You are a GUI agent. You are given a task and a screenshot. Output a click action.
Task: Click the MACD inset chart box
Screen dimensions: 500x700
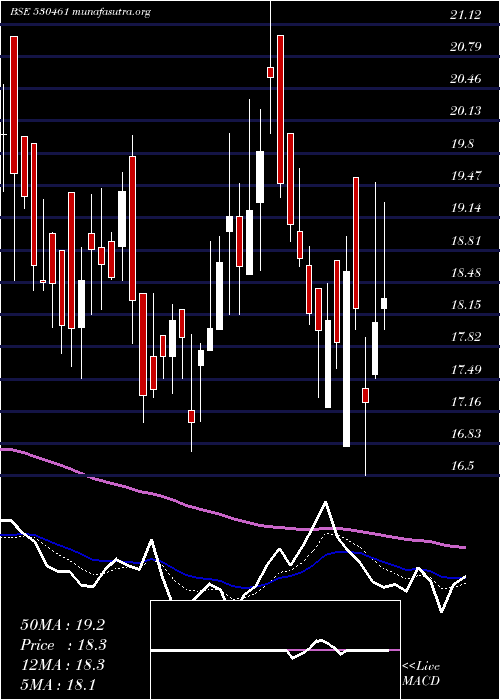pos(275,650)
